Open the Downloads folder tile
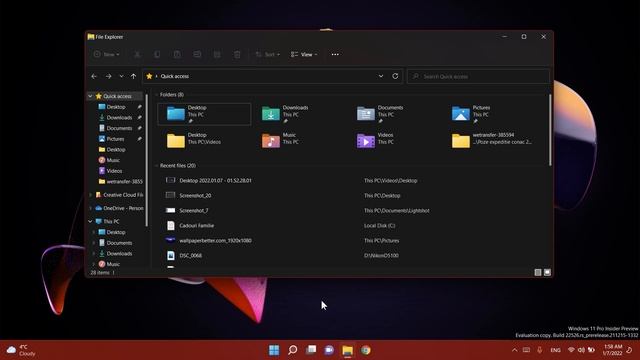This screenshot has width=640, height=360. pos(299,114)
